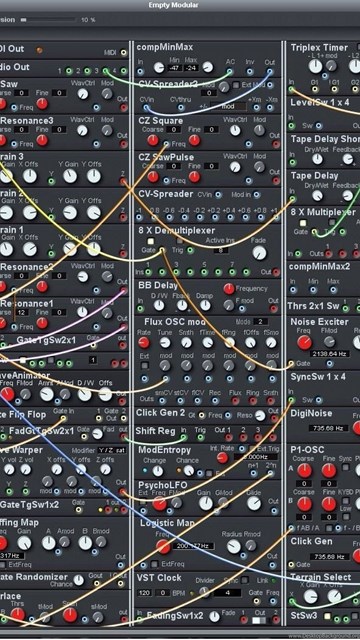Click the red Frequency knob on BB Delay
360x640 pixels.
[229, 289]
